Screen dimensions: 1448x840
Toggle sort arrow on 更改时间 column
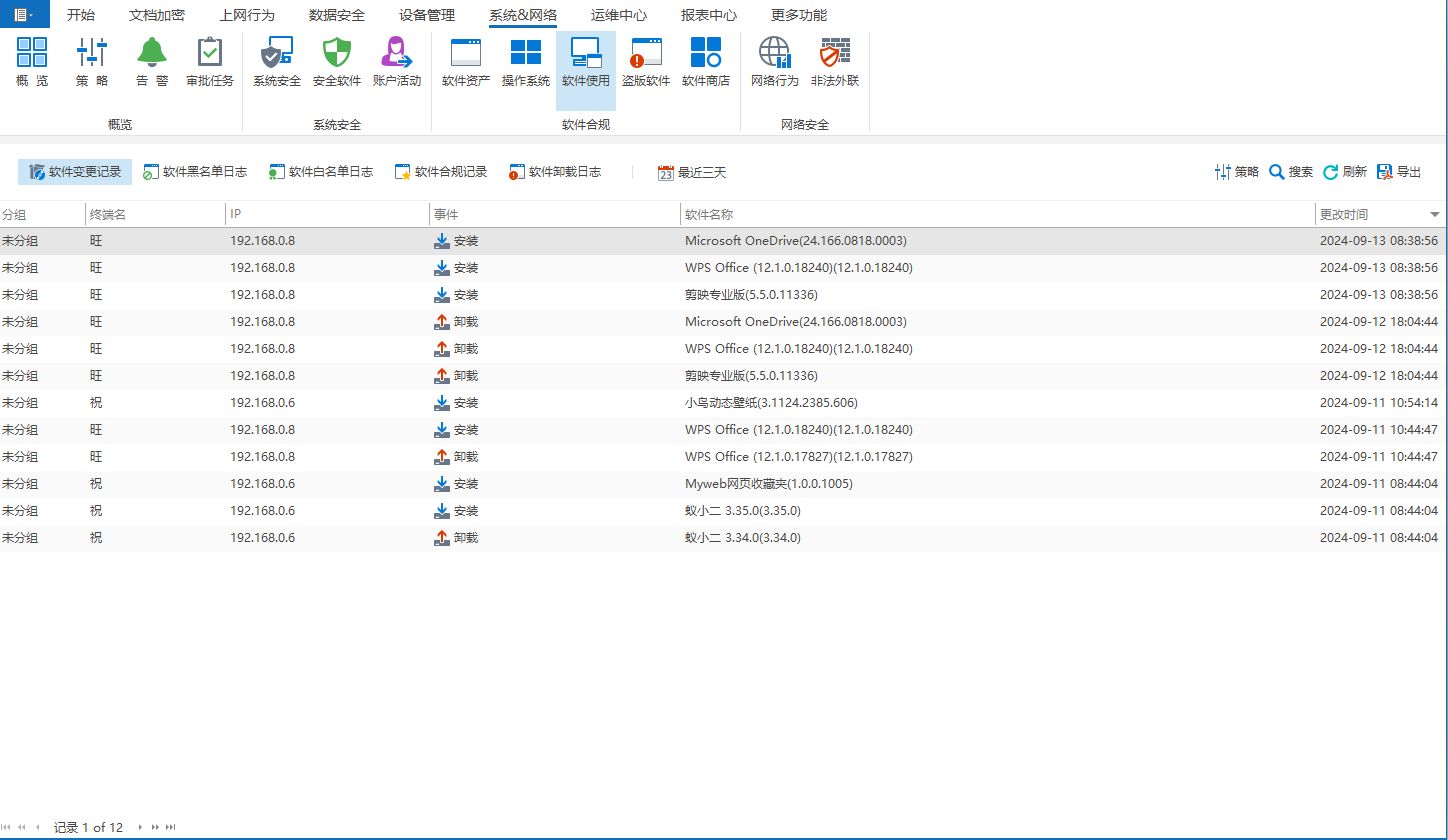click(1435, 215)
